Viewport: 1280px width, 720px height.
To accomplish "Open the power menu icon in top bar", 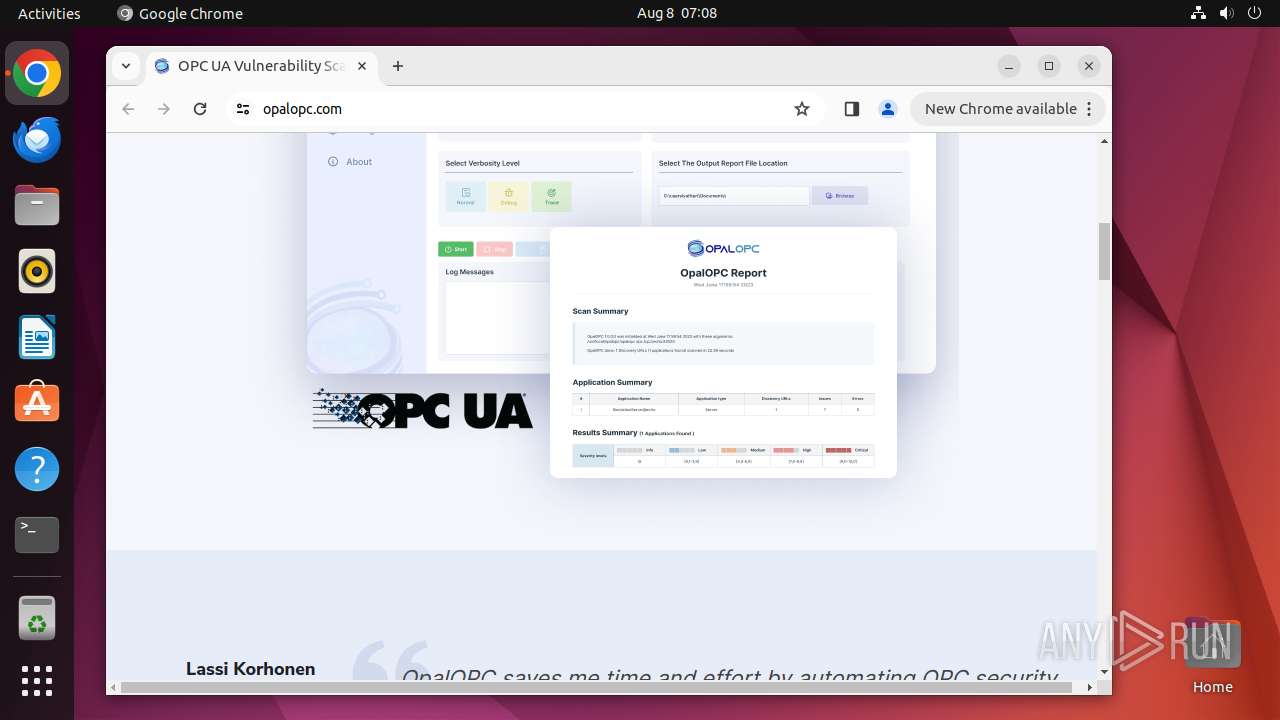I will click(x=1255, y=13).
